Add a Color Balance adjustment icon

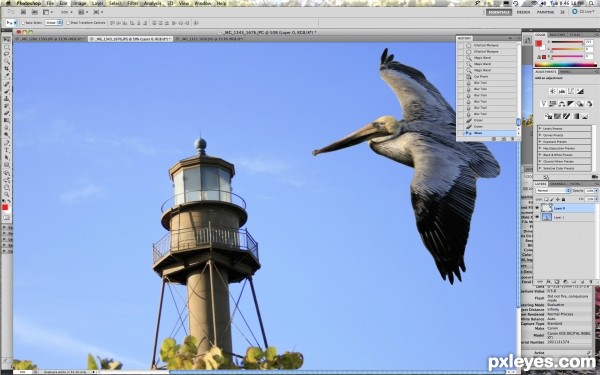pos(562,104)
